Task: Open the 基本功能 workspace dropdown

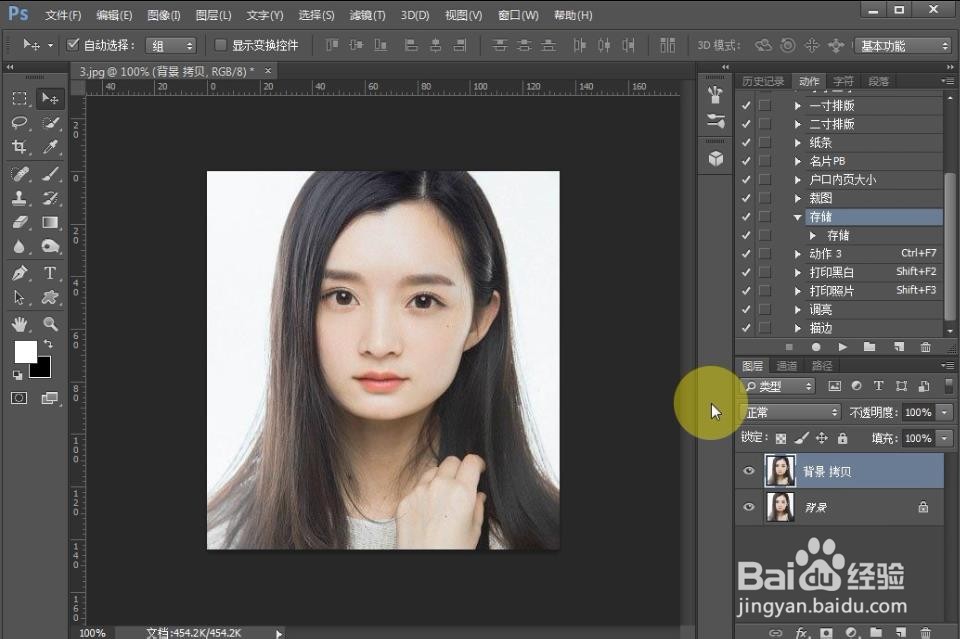Action: click(902, 46)
